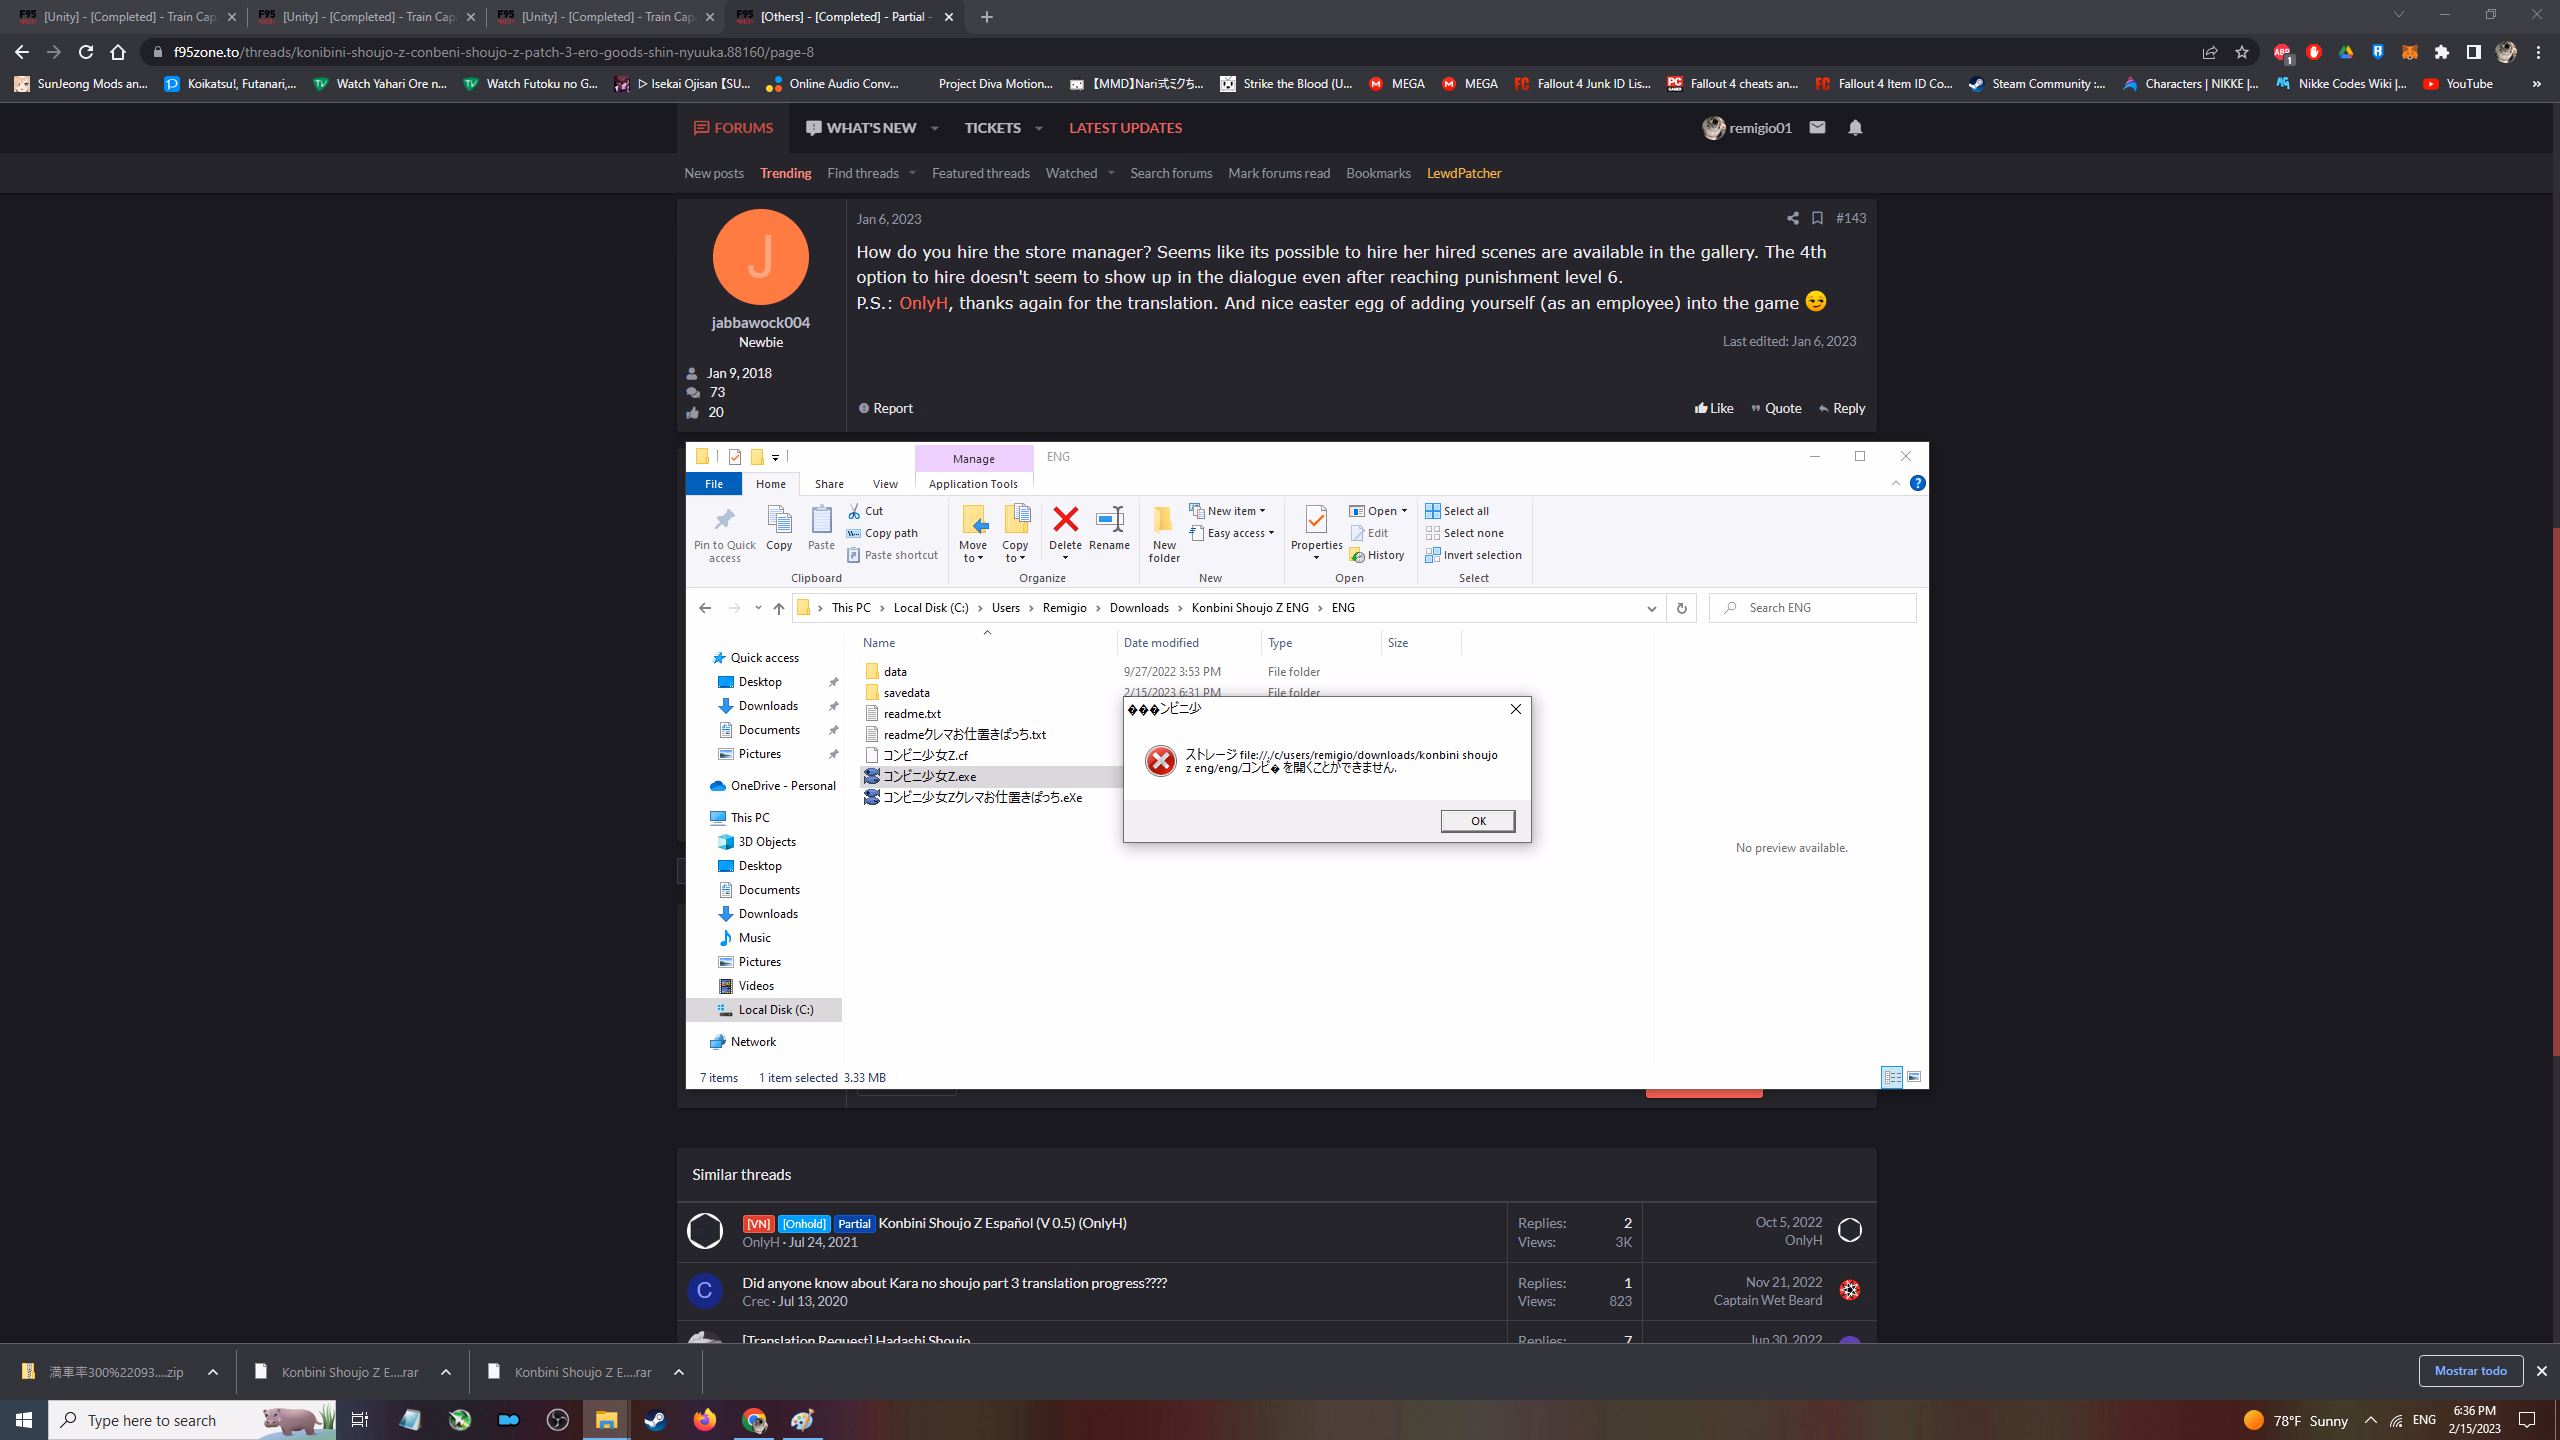
Task: Click OK in the error dialog
Action: 1477,821
